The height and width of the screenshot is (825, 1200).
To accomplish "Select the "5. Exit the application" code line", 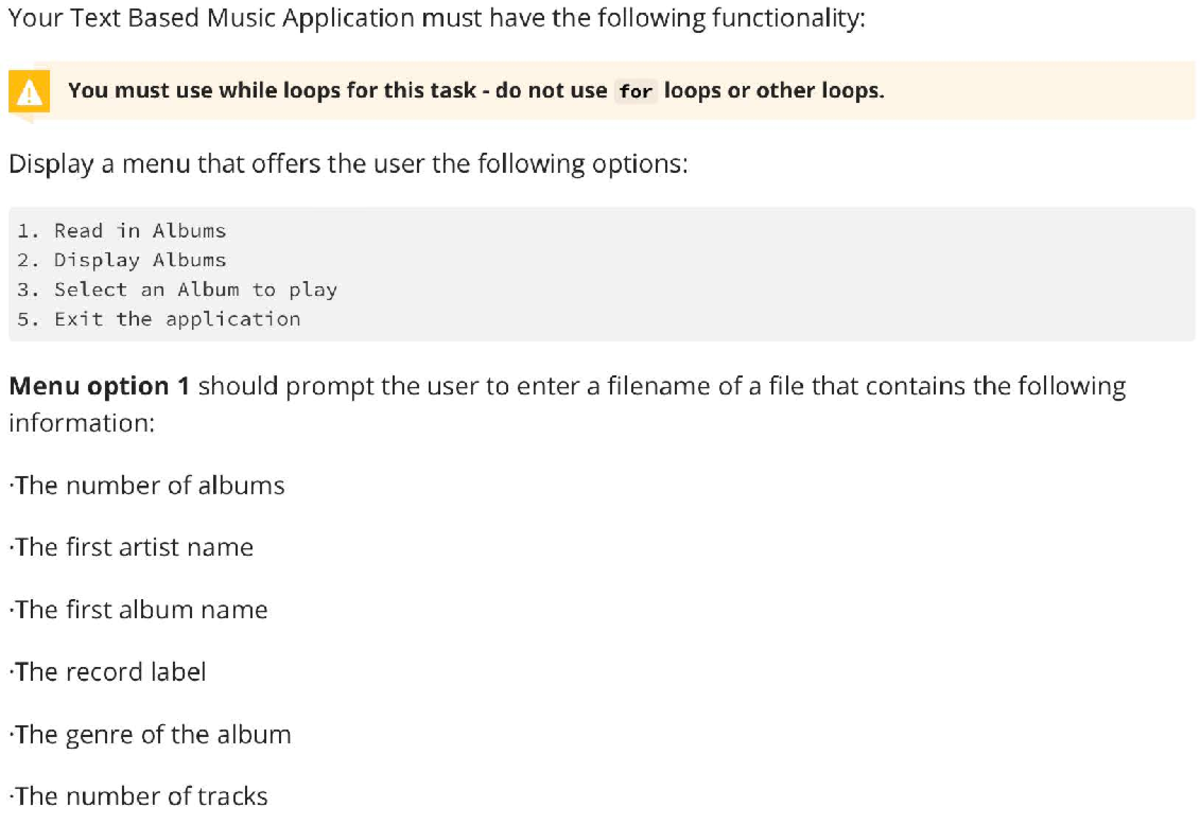I will tap(159, 319).
